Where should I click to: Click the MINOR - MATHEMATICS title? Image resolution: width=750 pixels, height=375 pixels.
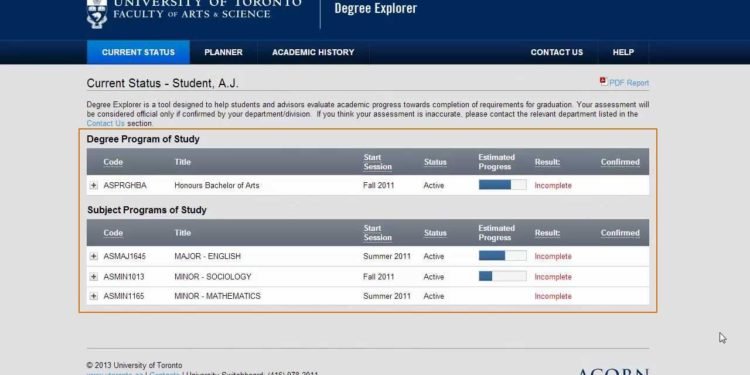(x=218, y=297)
